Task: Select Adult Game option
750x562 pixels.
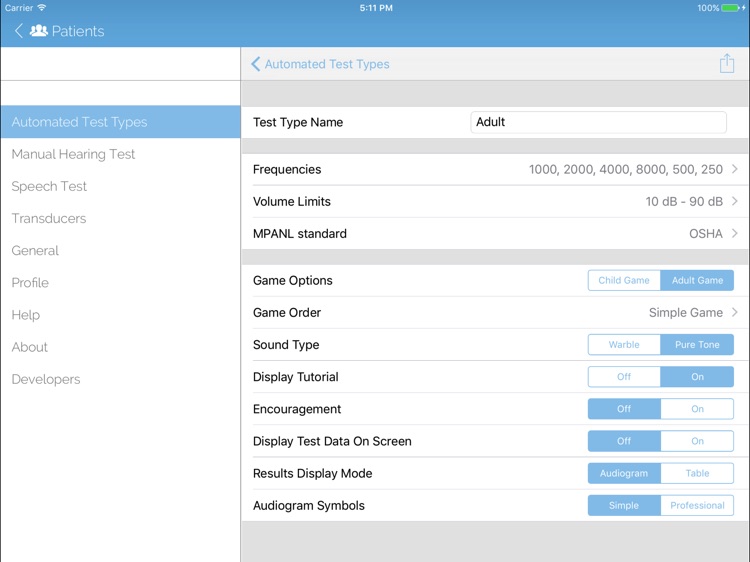Action: [x=697, y=280]
